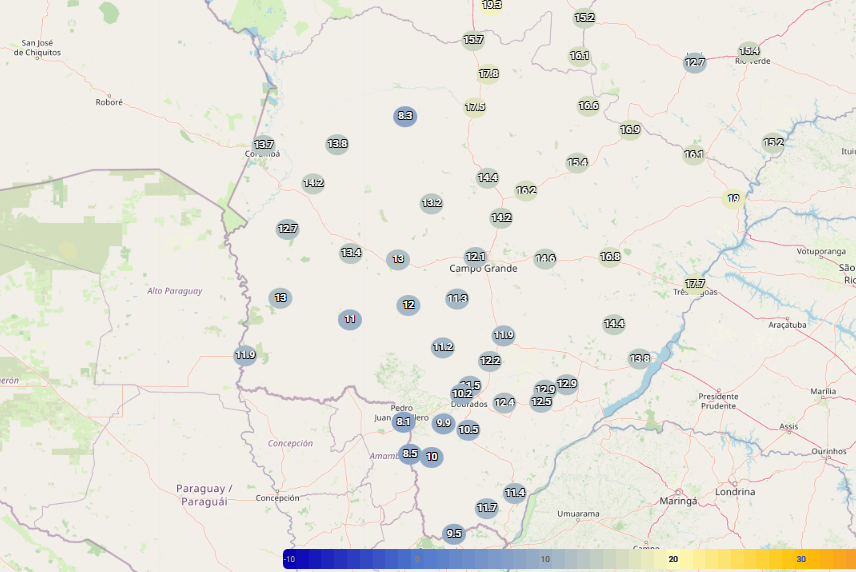Screen dimensions: 856x572
Task: Click the Assis town label
Action: click(x=789, y=426)
